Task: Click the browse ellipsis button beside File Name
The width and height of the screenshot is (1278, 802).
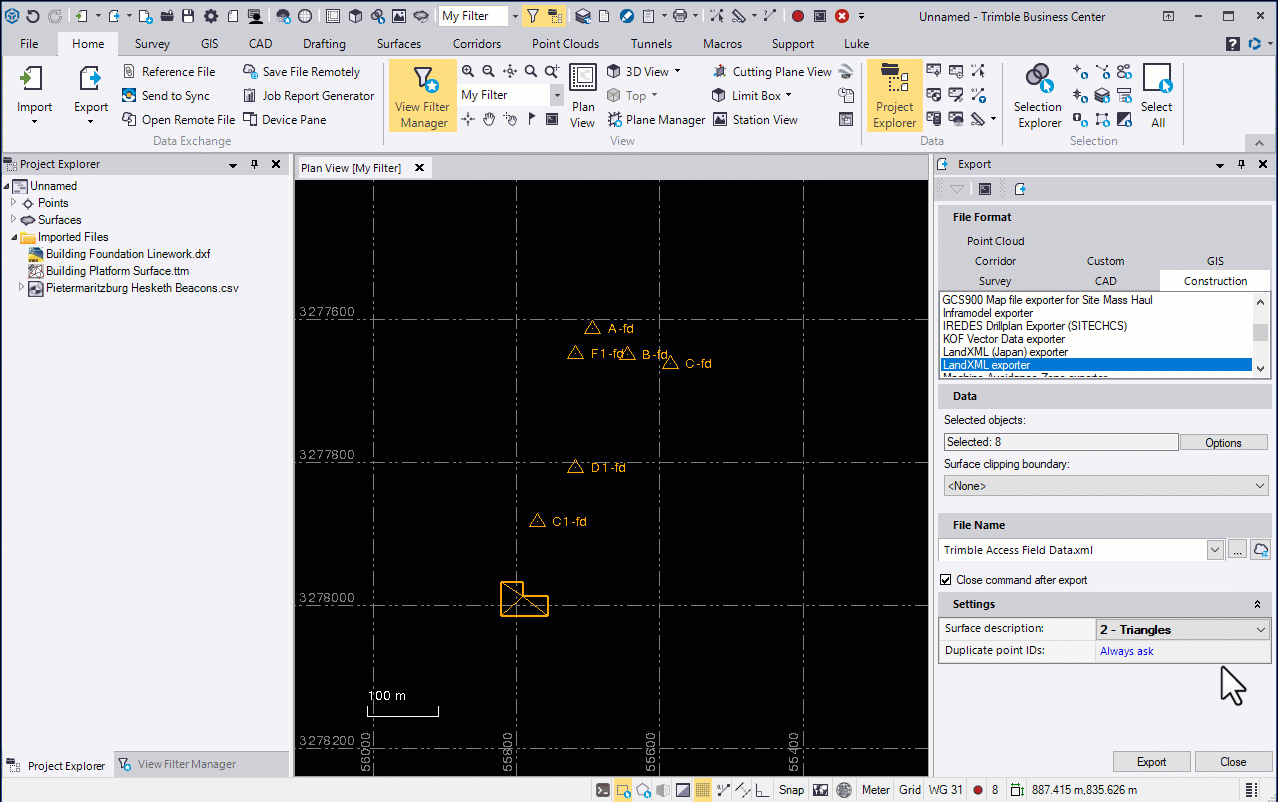Action: [x=1237, y=550]
